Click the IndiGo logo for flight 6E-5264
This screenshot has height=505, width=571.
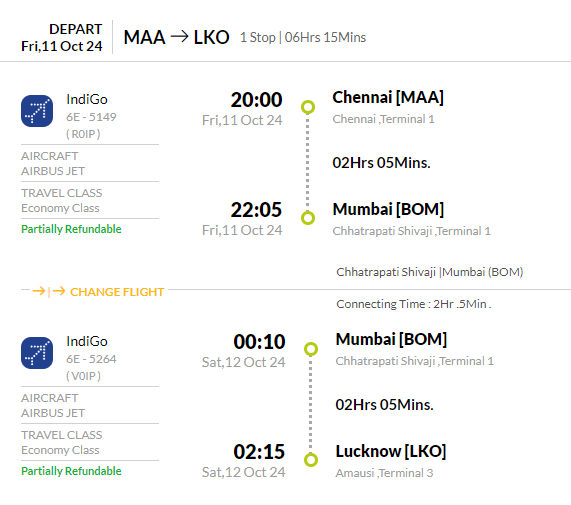click(x=37, y=353)
